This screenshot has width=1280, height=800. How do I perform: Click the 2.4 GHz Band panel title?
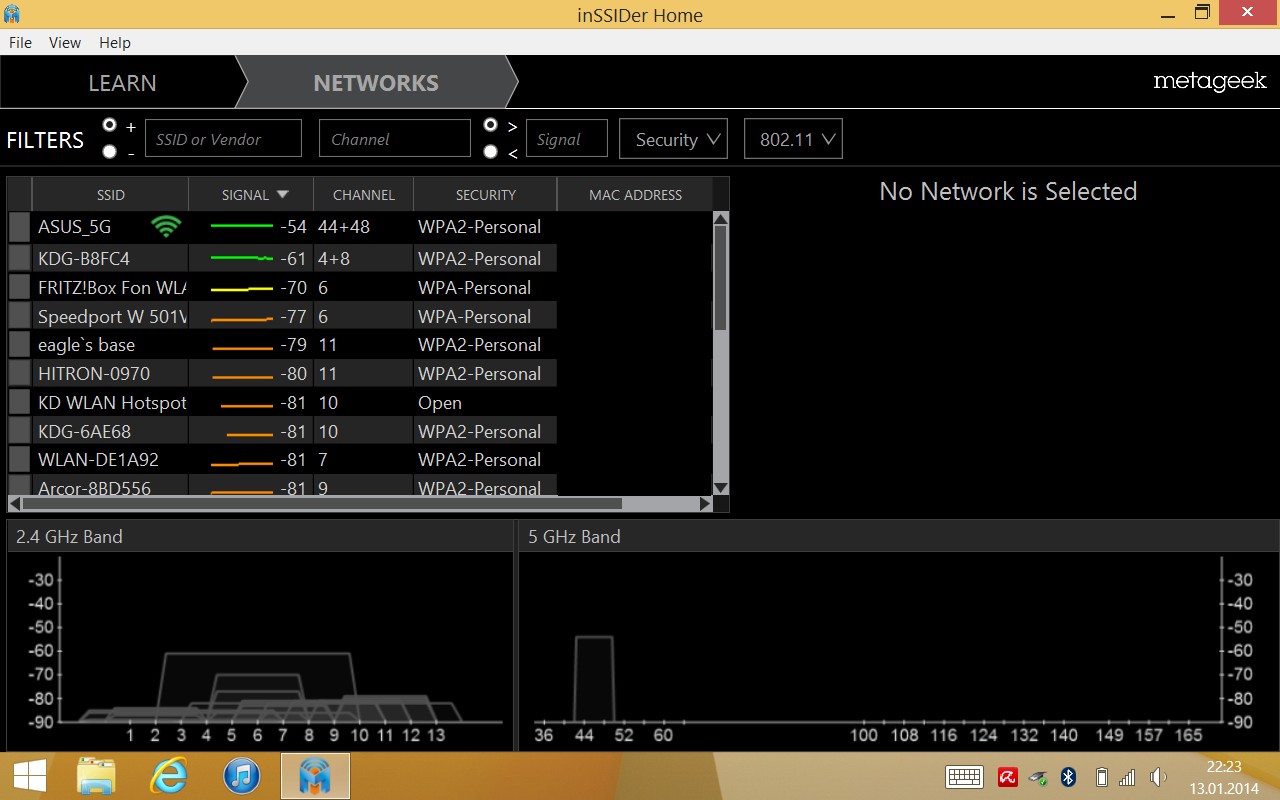pyautogui.click(x=69, y=537)
